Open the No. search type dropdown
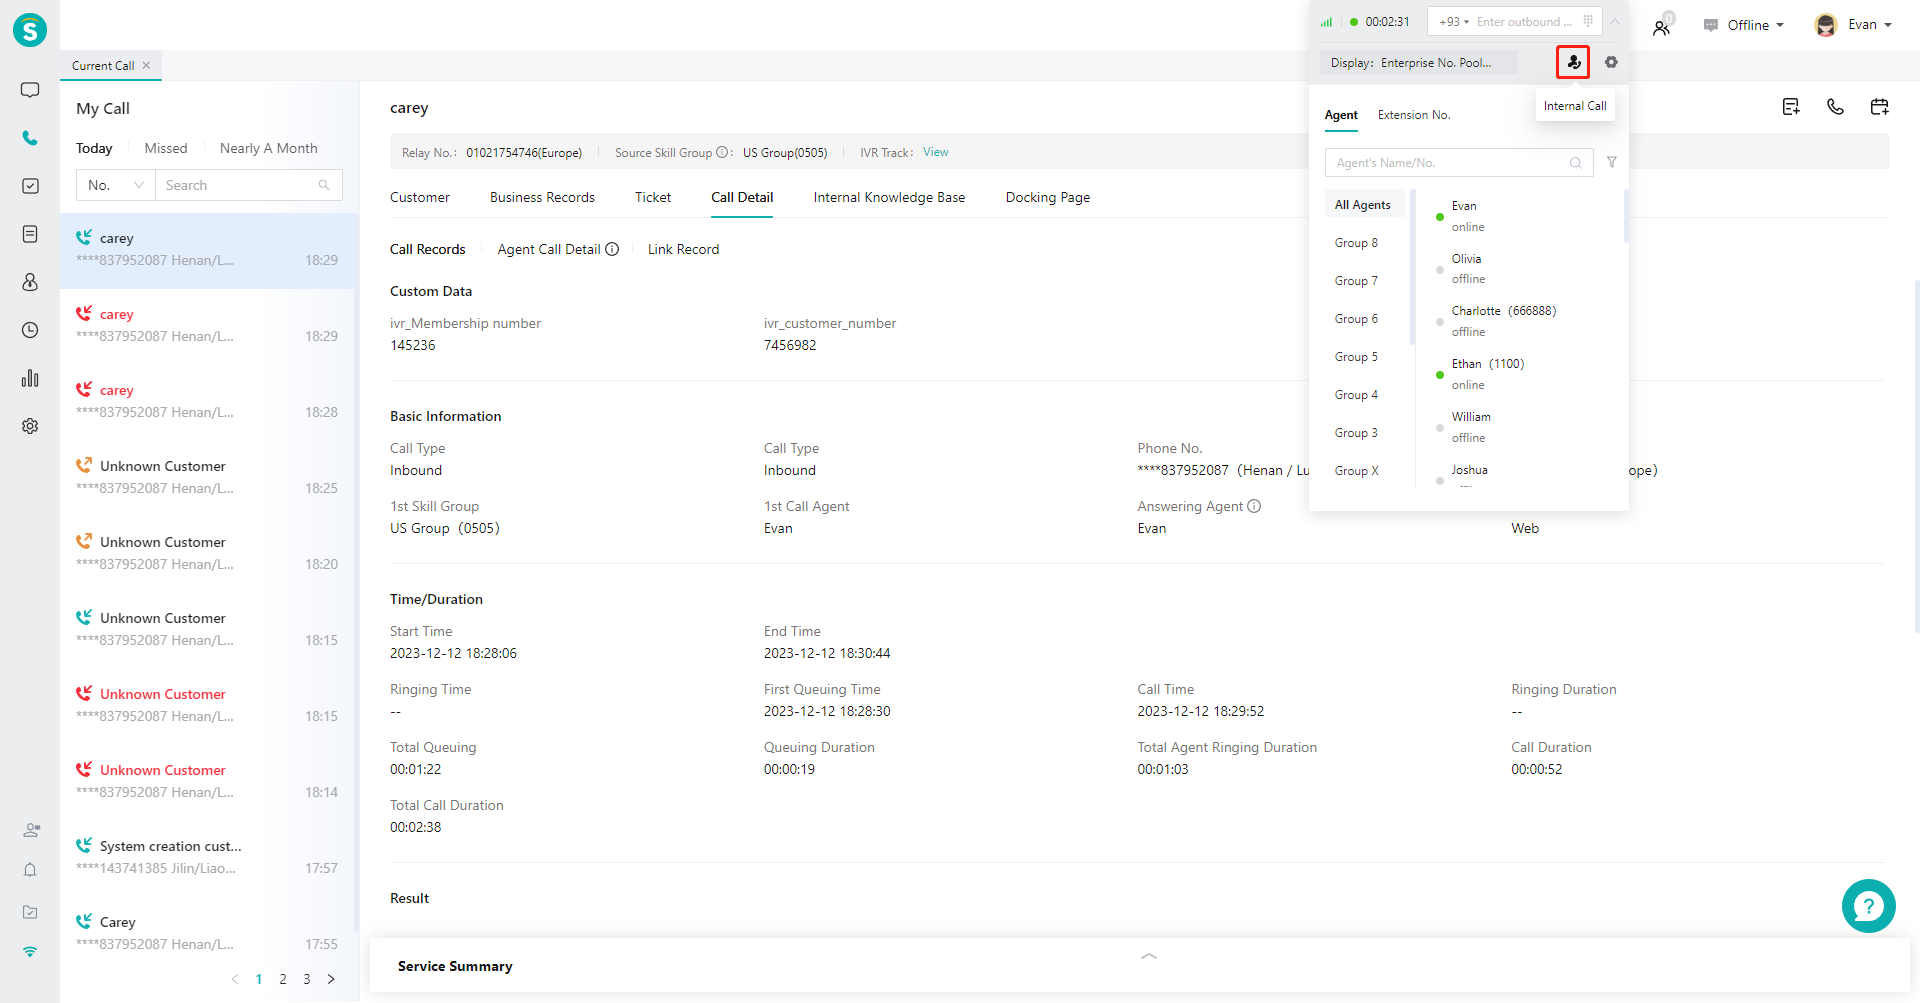 (116, 185)
